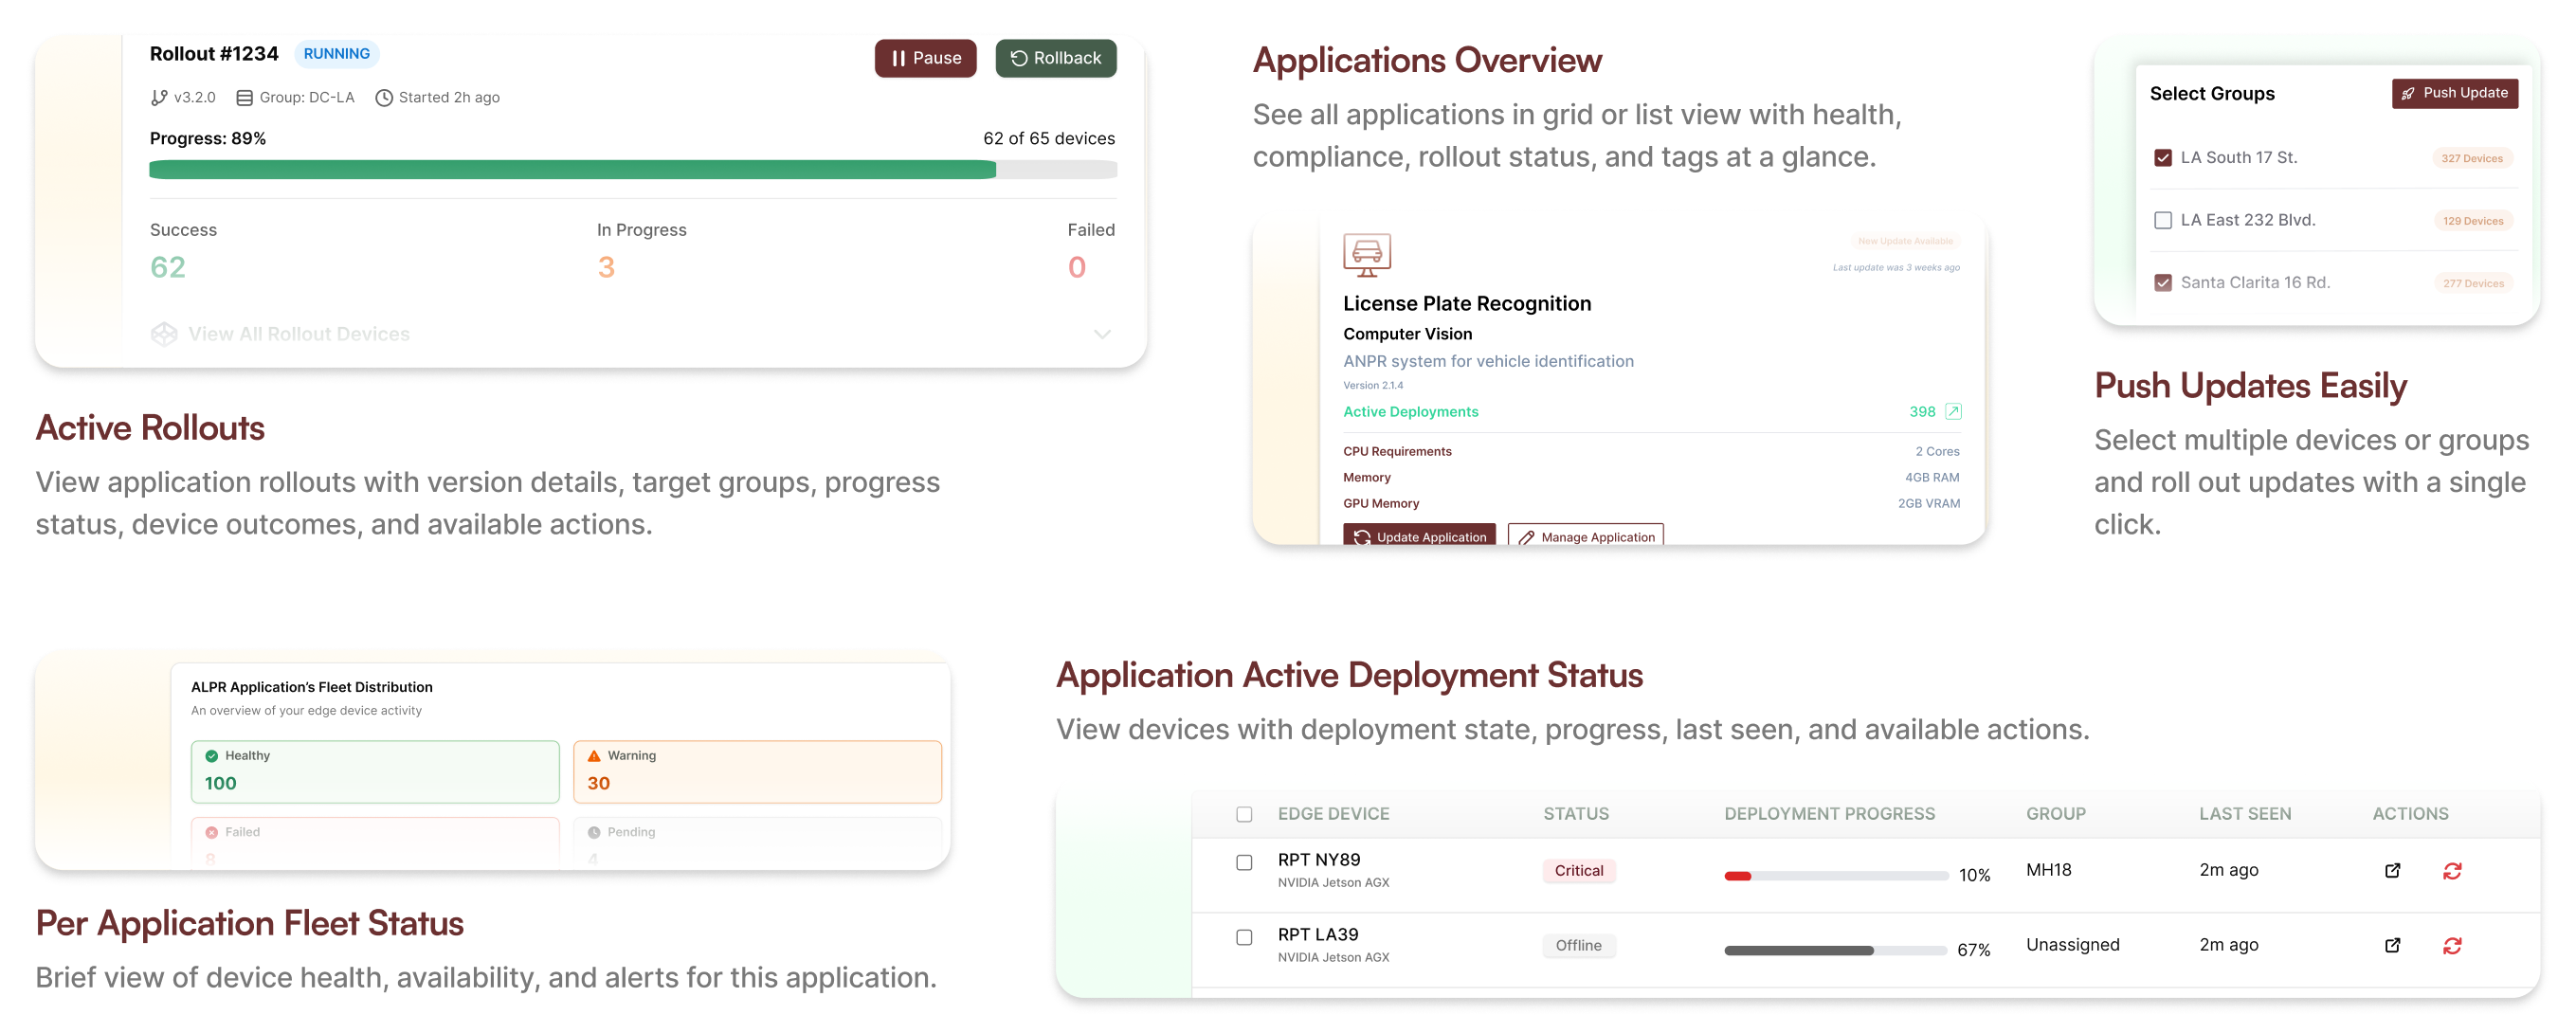
Task: Toggle the select-all checkbox in table header
Action: [1244, 814]
